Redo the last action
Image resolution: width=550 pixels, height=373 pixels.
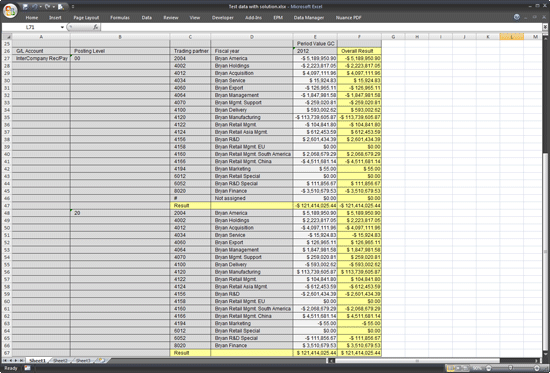47,7
